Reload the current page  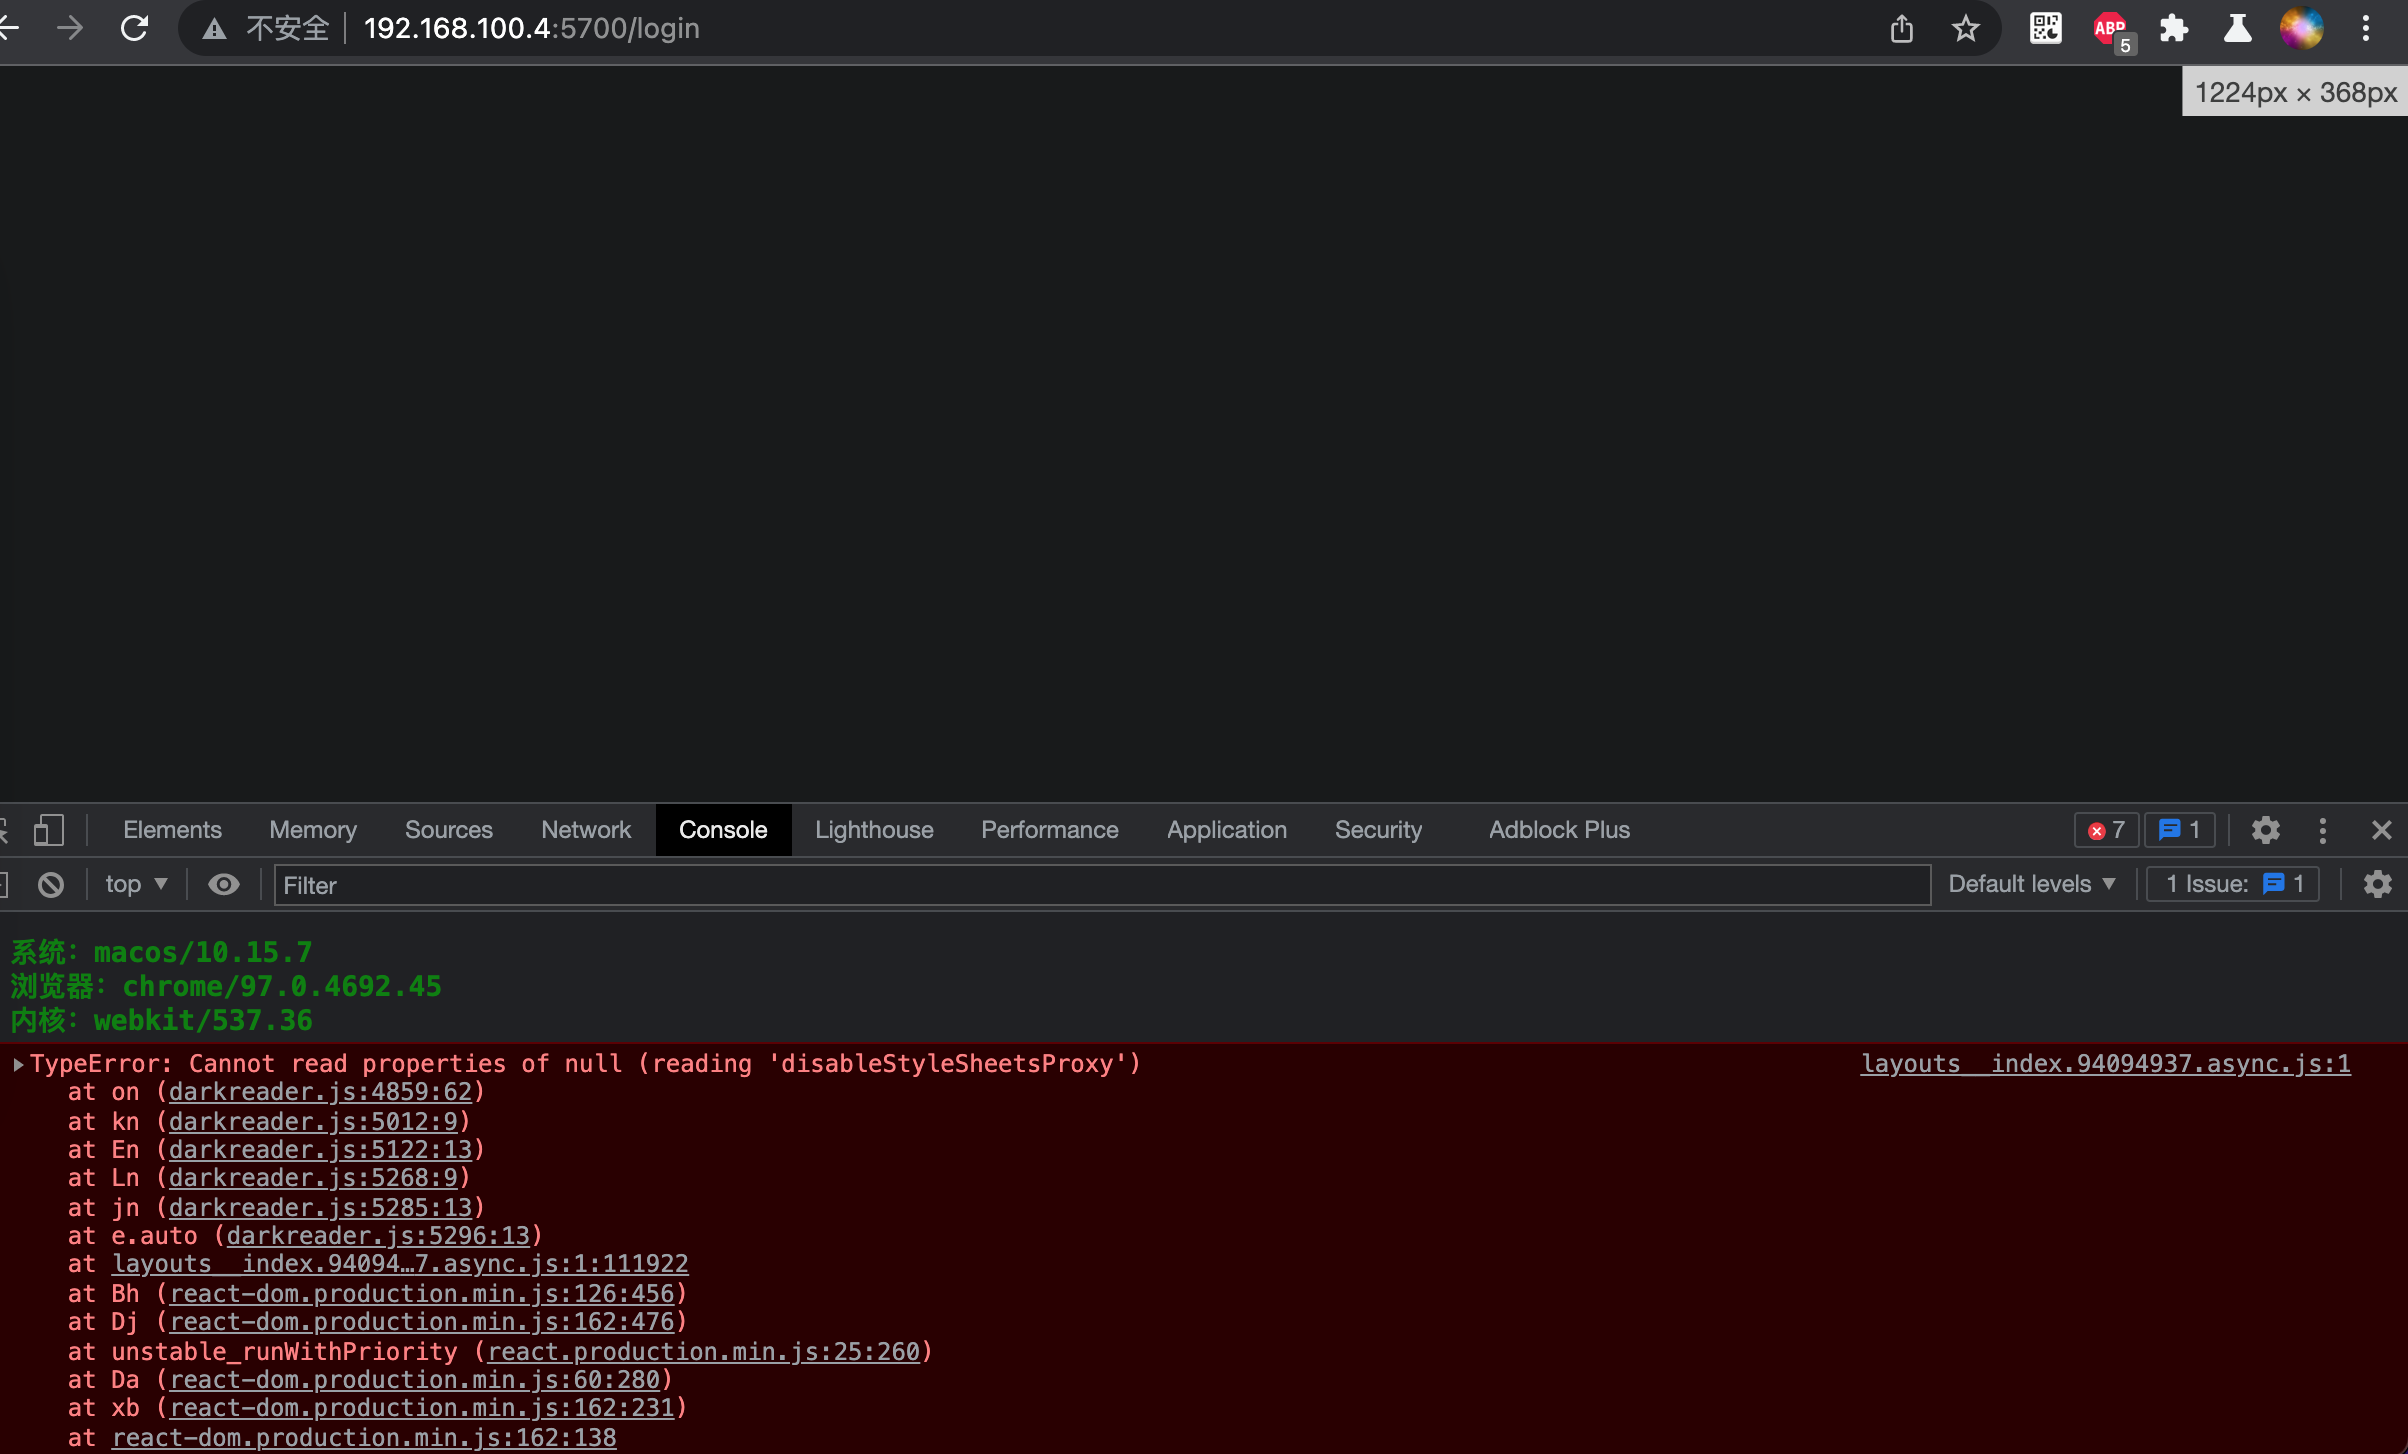point(133,28)
